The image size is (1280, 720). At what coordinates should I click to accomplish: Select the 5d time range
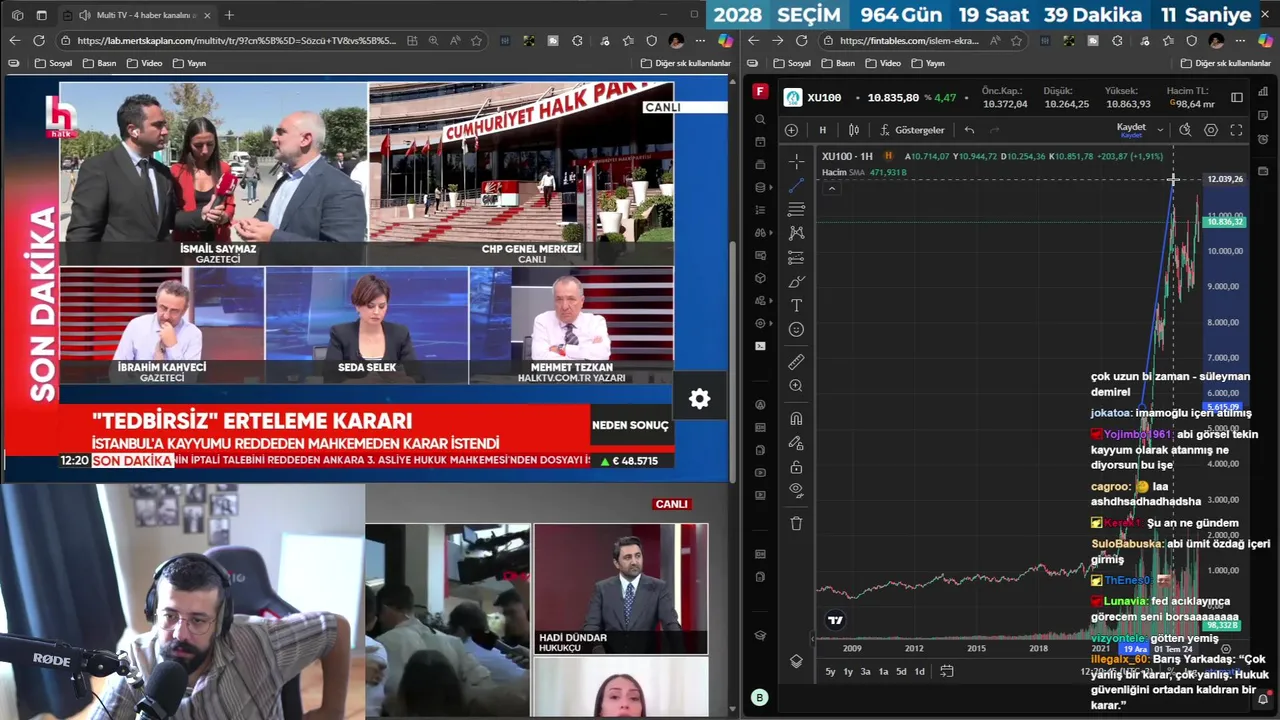(901, 671)
